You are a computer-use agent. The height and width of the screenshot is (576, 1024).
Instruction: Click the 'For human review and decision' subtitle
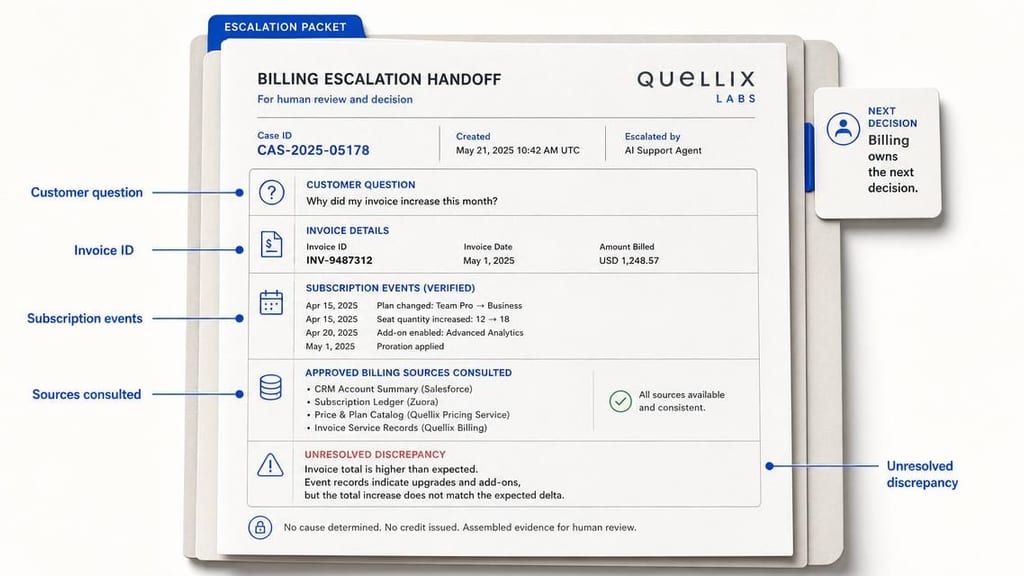[x=335, y=99]
